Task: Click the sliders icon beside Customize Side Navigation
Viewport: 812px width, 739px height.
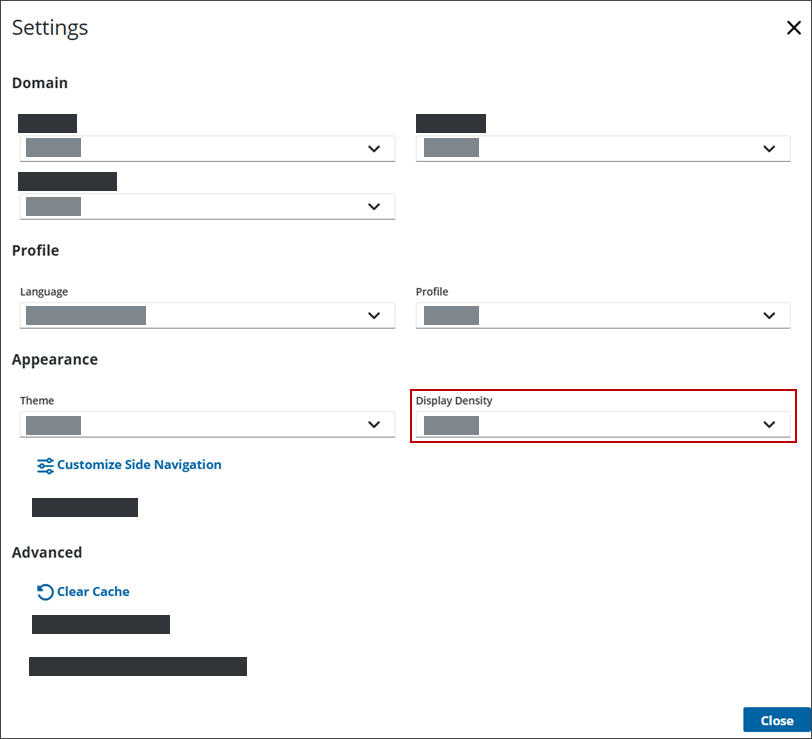Action: click(45, 465)
